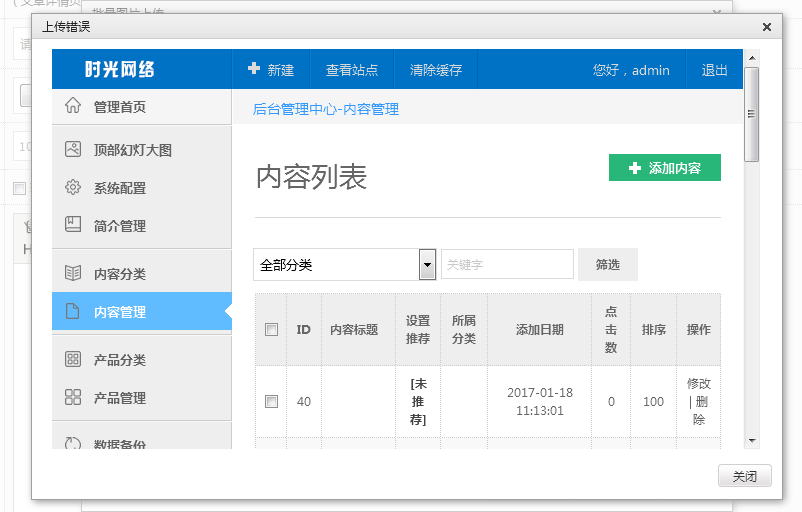Open the 全部分类 category dropdown
Screen dimensions: 802x512
click(336, 265)
